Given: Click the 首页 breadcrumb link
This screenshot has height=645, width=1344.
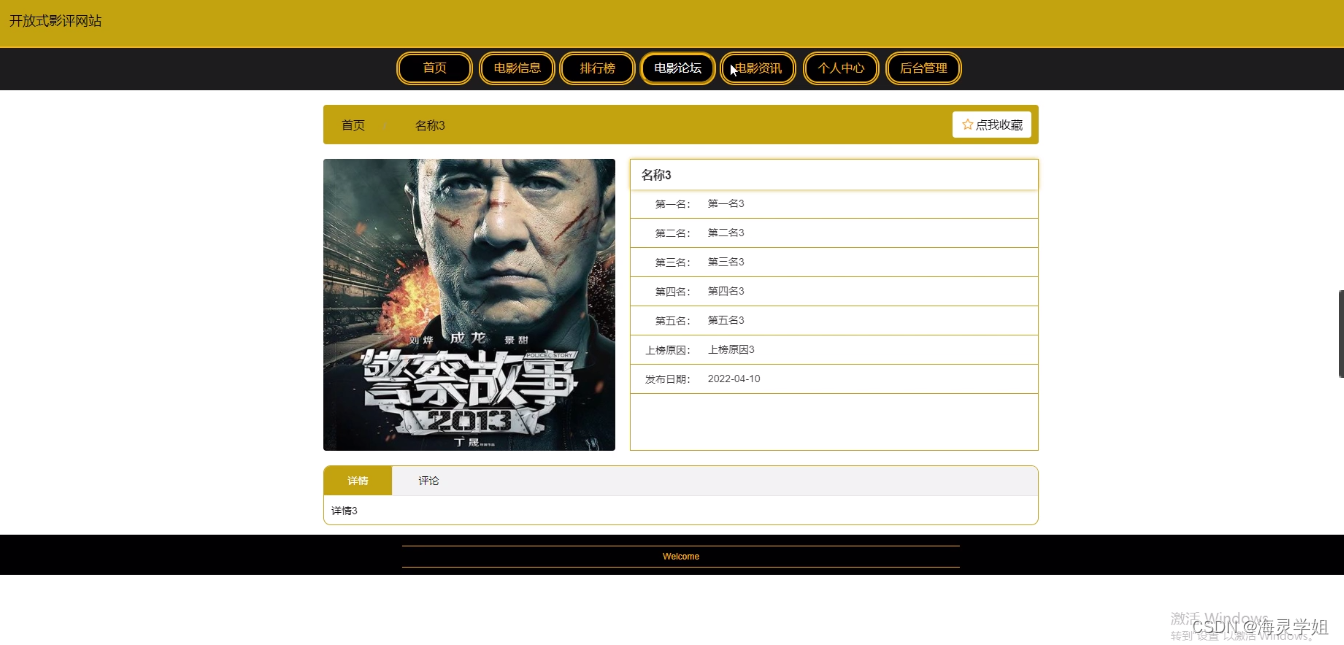Looking at the screenshot, I should click(352, 125).
